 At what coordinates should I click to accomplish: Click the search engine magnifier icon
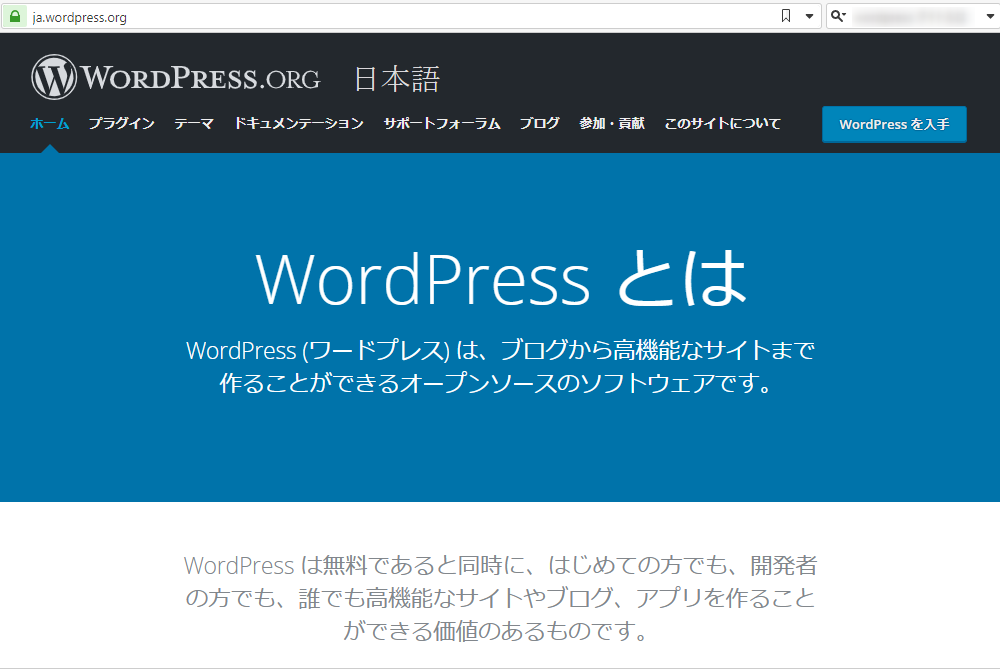click(837, 16)
